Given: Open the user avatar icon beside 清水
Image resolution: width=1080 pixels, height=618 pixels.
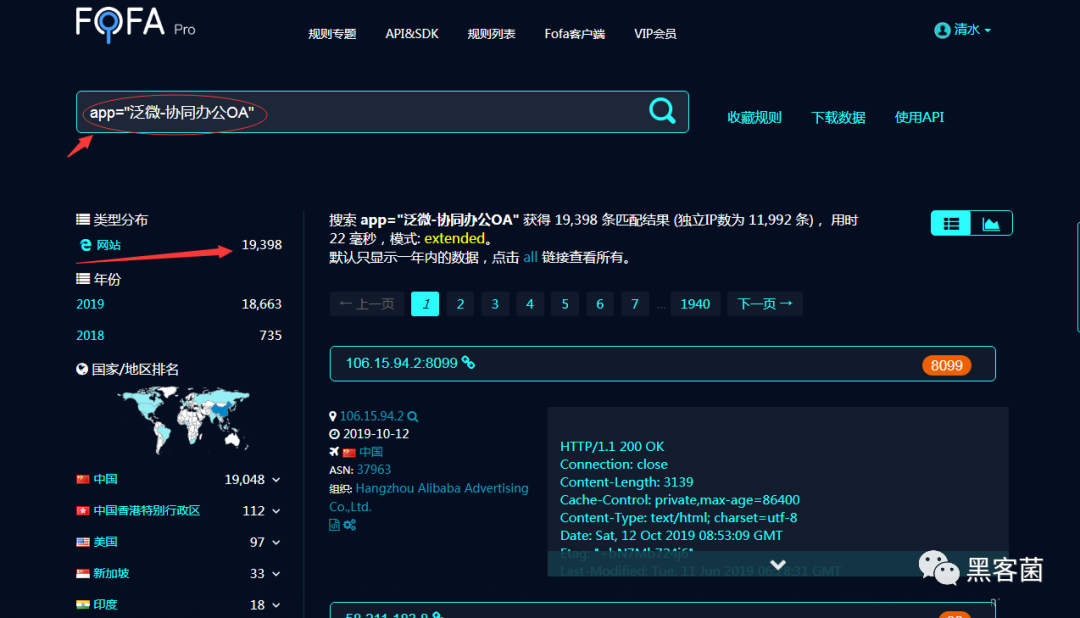Looking at the screenshot, I should click(942, 30).
